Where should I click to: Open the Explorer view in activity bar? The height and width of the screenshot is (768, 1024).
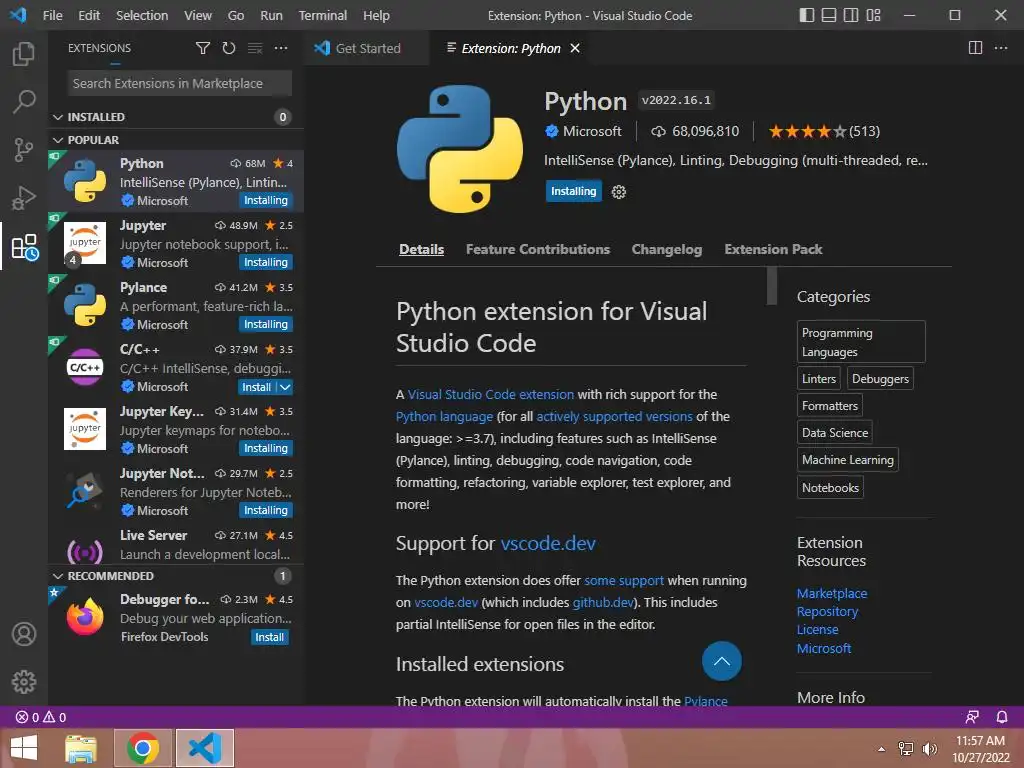[x=24, y=54]
